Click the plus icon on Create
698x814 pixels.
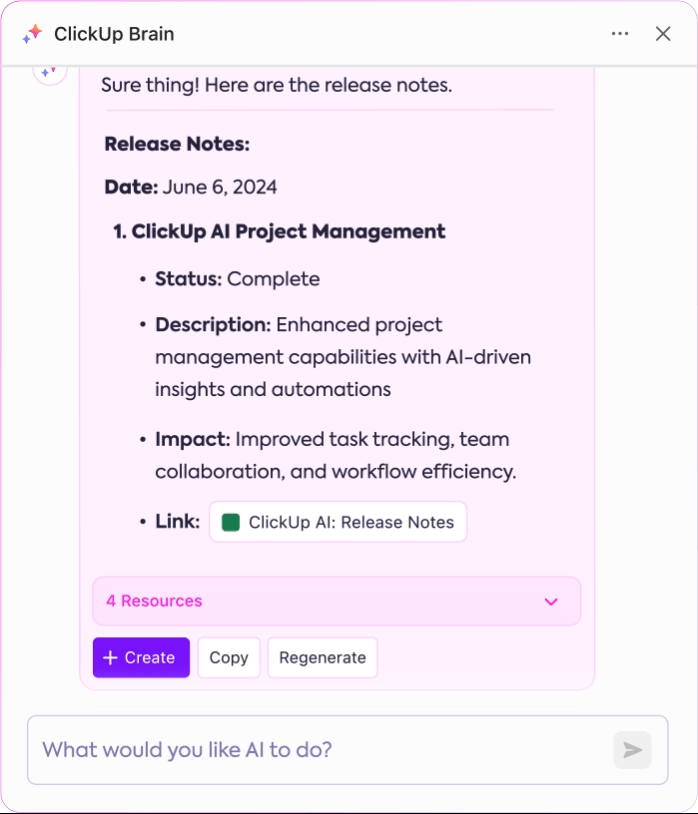pyautogui.click(x=110, y=658)
